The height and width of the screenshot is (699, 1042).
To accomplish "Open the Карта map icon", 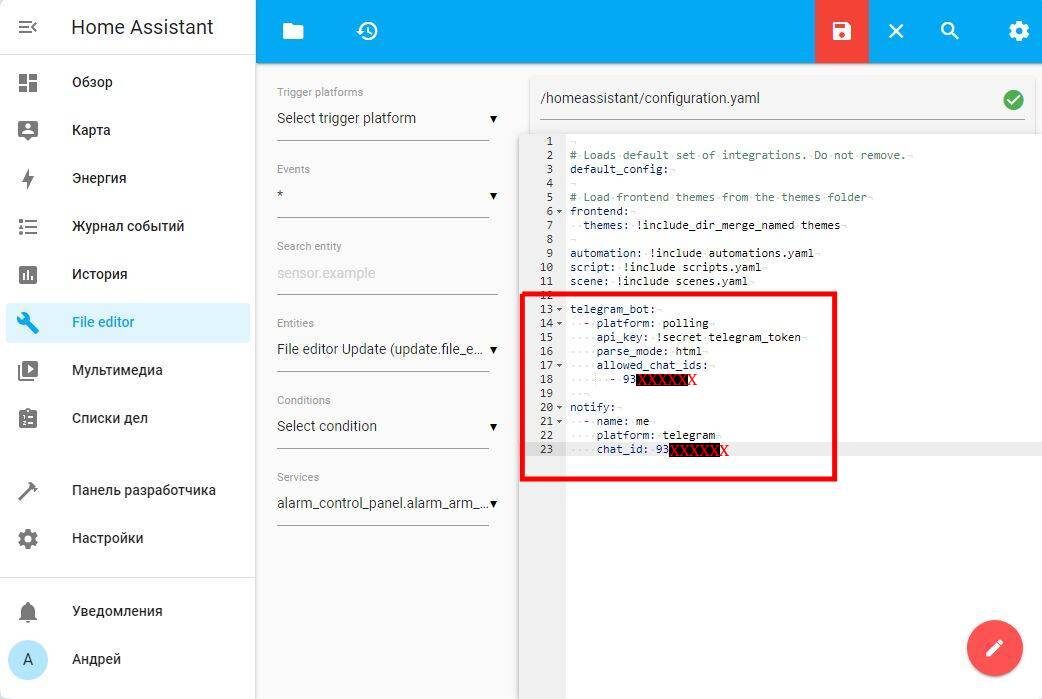I will click(28, 130).
